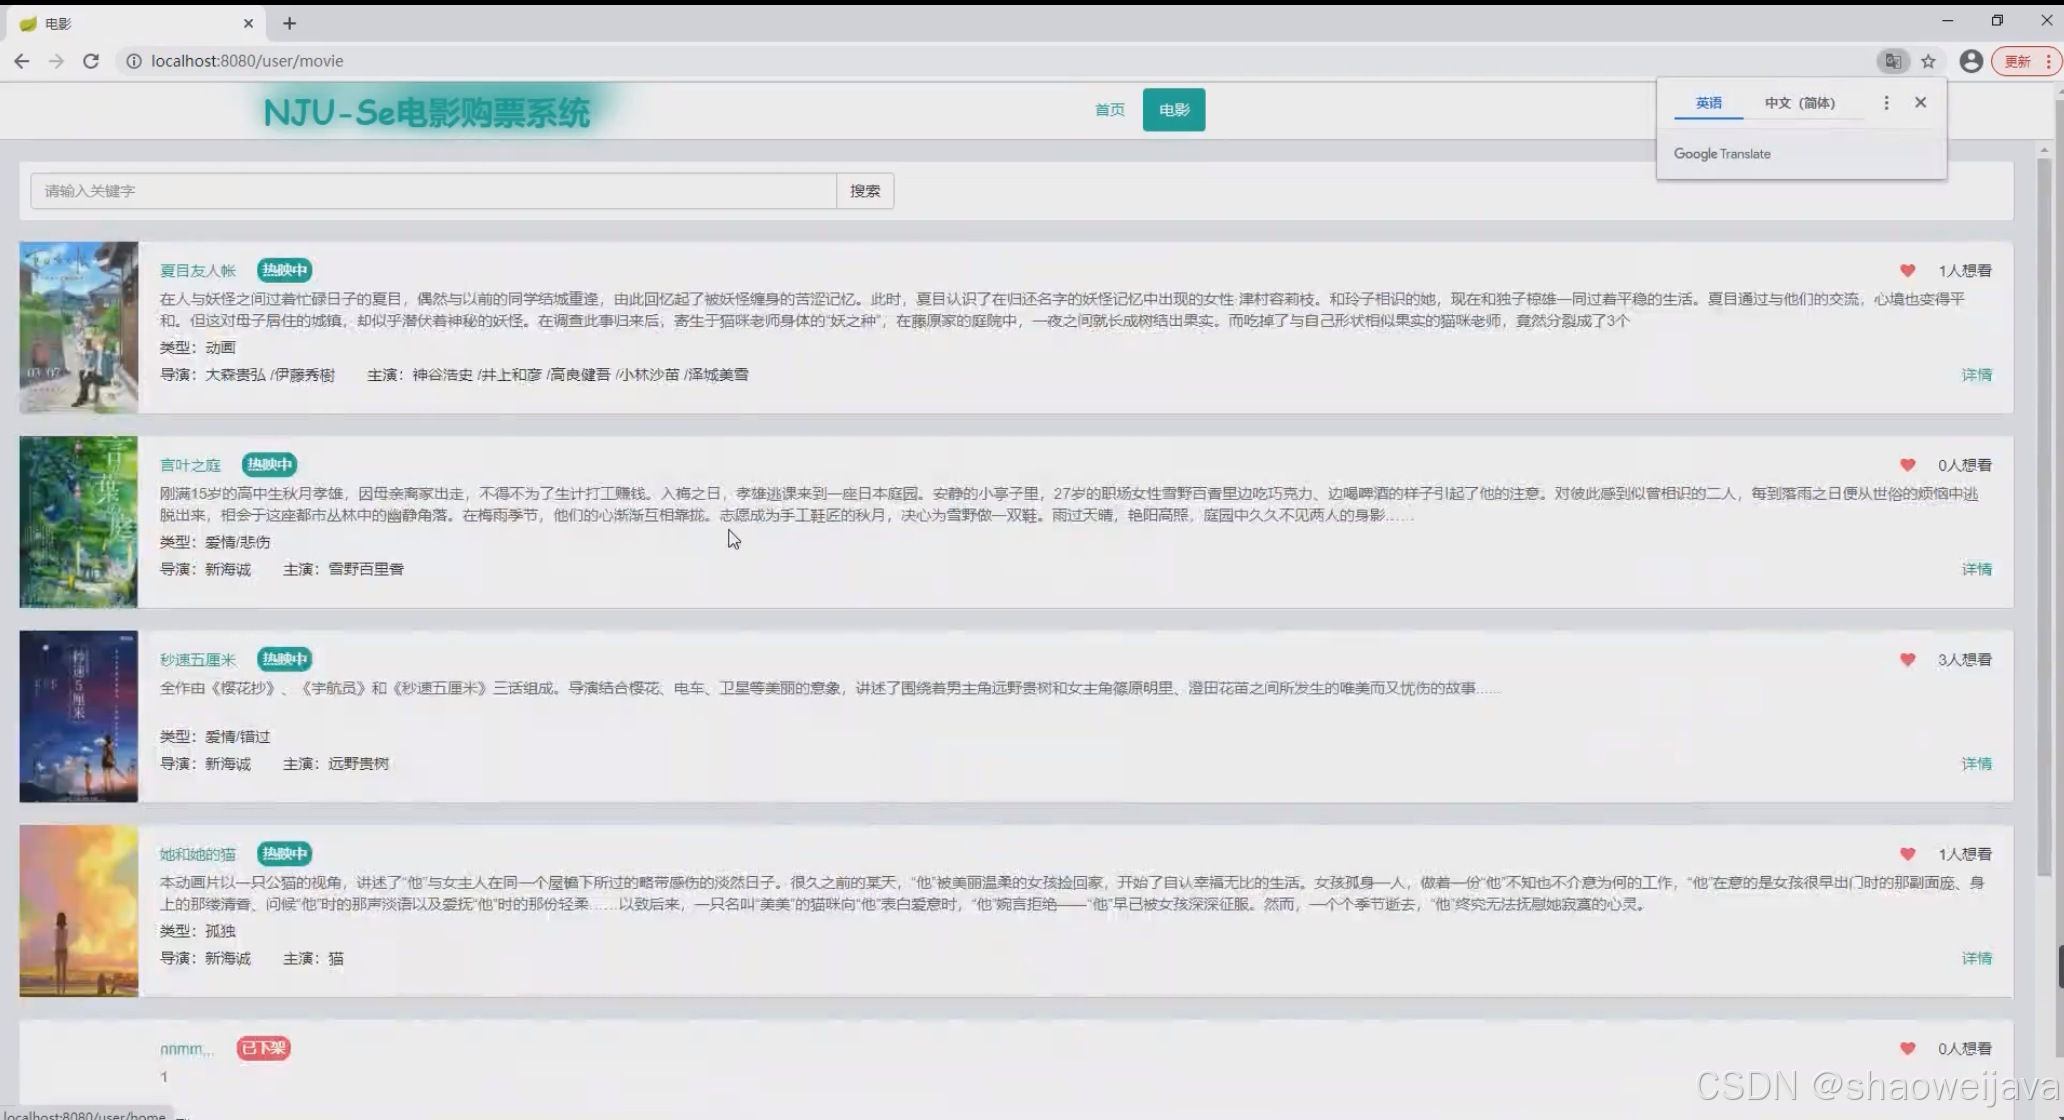Click the Google Translate icon in address bar
The width and height of the screenshot is (2064, 1120).
(x=1893, y=61)
